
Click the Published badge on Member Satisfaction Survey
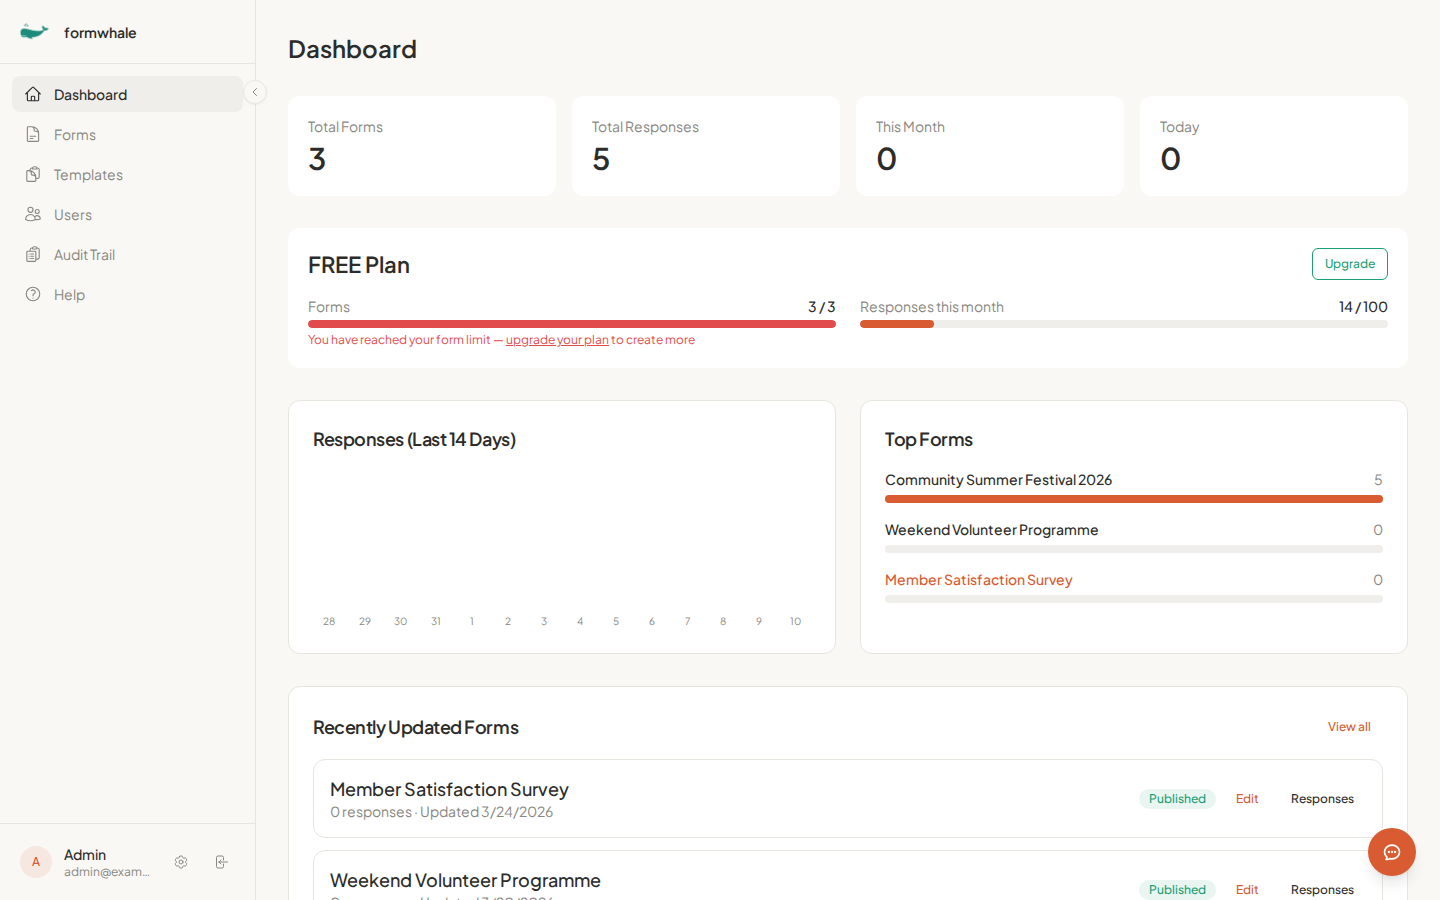1177,798
